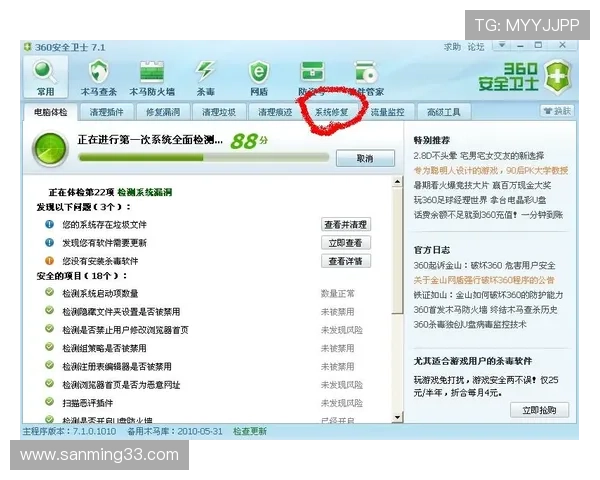Viewport: 600px width, 480px height.
Task: Open link 铁证如山:金山如何破坏360的防护能力
Action: click(488, 295)
